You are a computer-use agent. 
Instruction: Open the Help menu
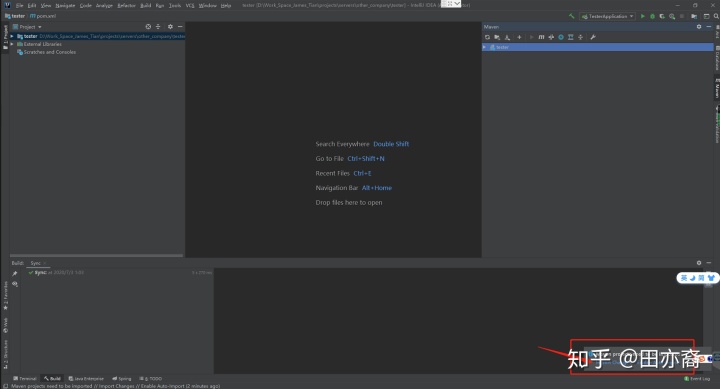[226, 6]
